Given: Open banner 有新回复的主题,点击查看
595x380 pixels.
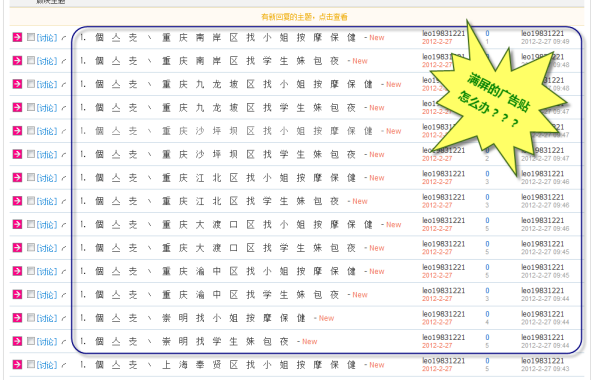Looking at the screenshot, I should tap(304, 17).
